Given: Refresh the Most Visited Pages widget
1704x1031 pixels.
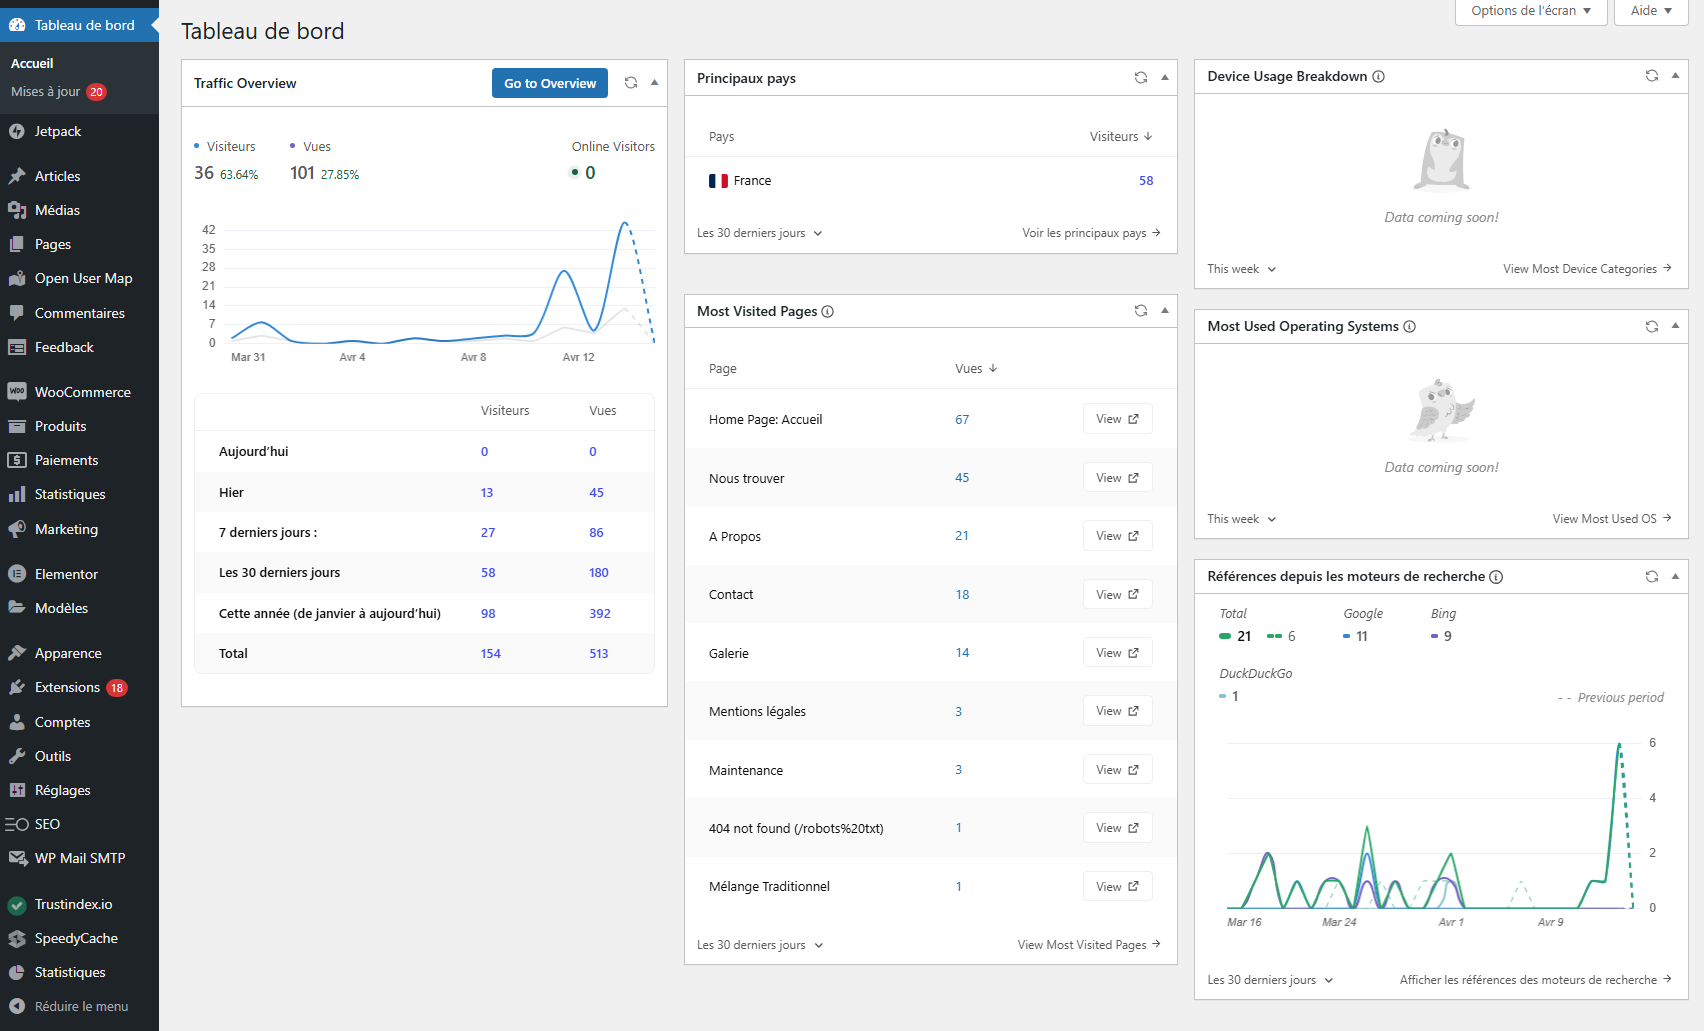Looking at the screenshot, I should pyautogui.click(x=1141, y=311).
